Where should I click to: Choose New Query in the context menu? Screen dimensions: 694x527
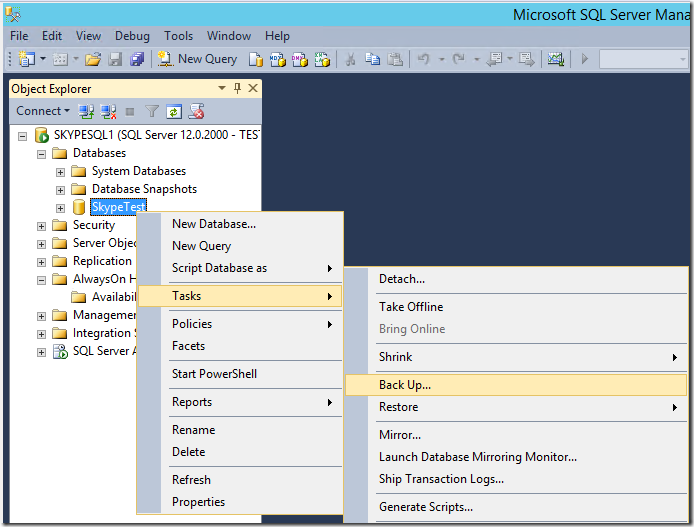click(241, 246)
